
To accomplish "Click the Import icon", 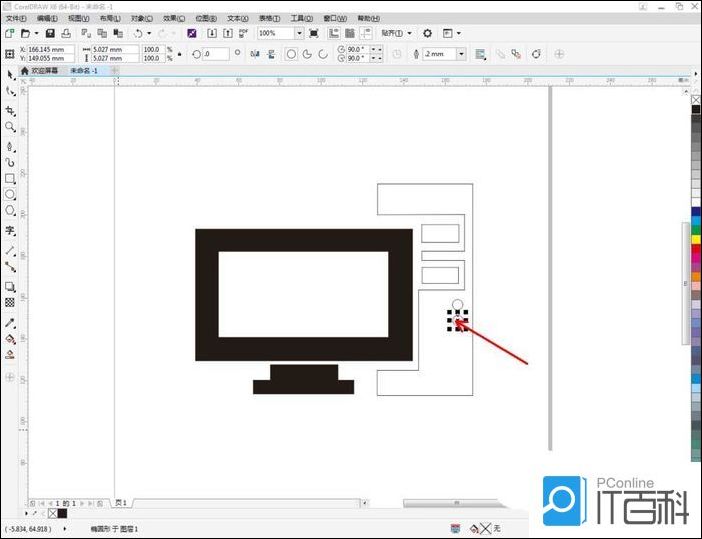I will tap(212, 33).
